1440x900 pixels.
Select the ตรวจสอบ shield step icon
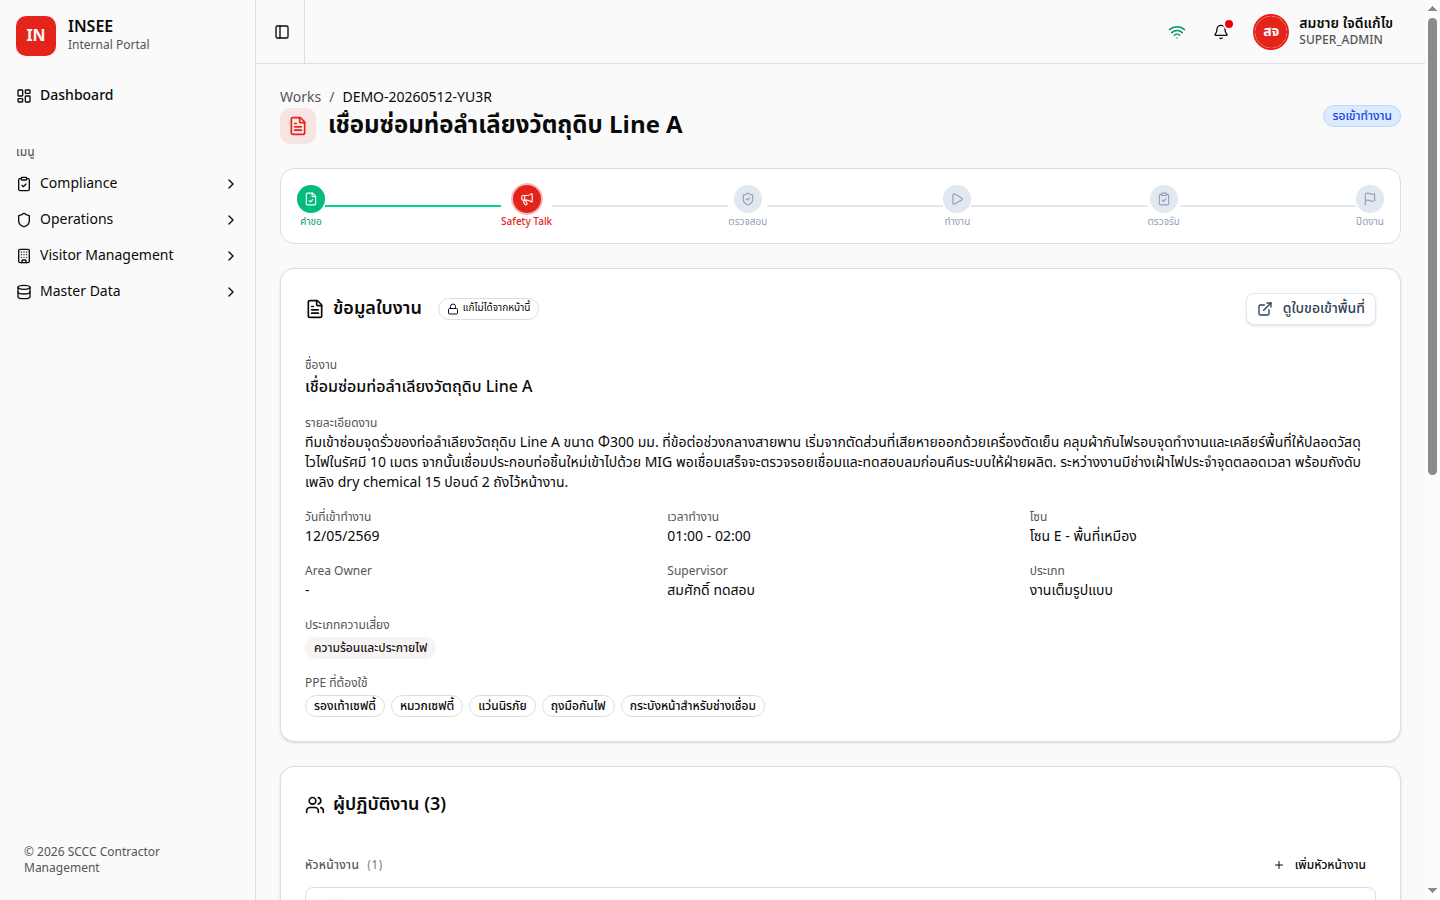[x=748, y=199]
